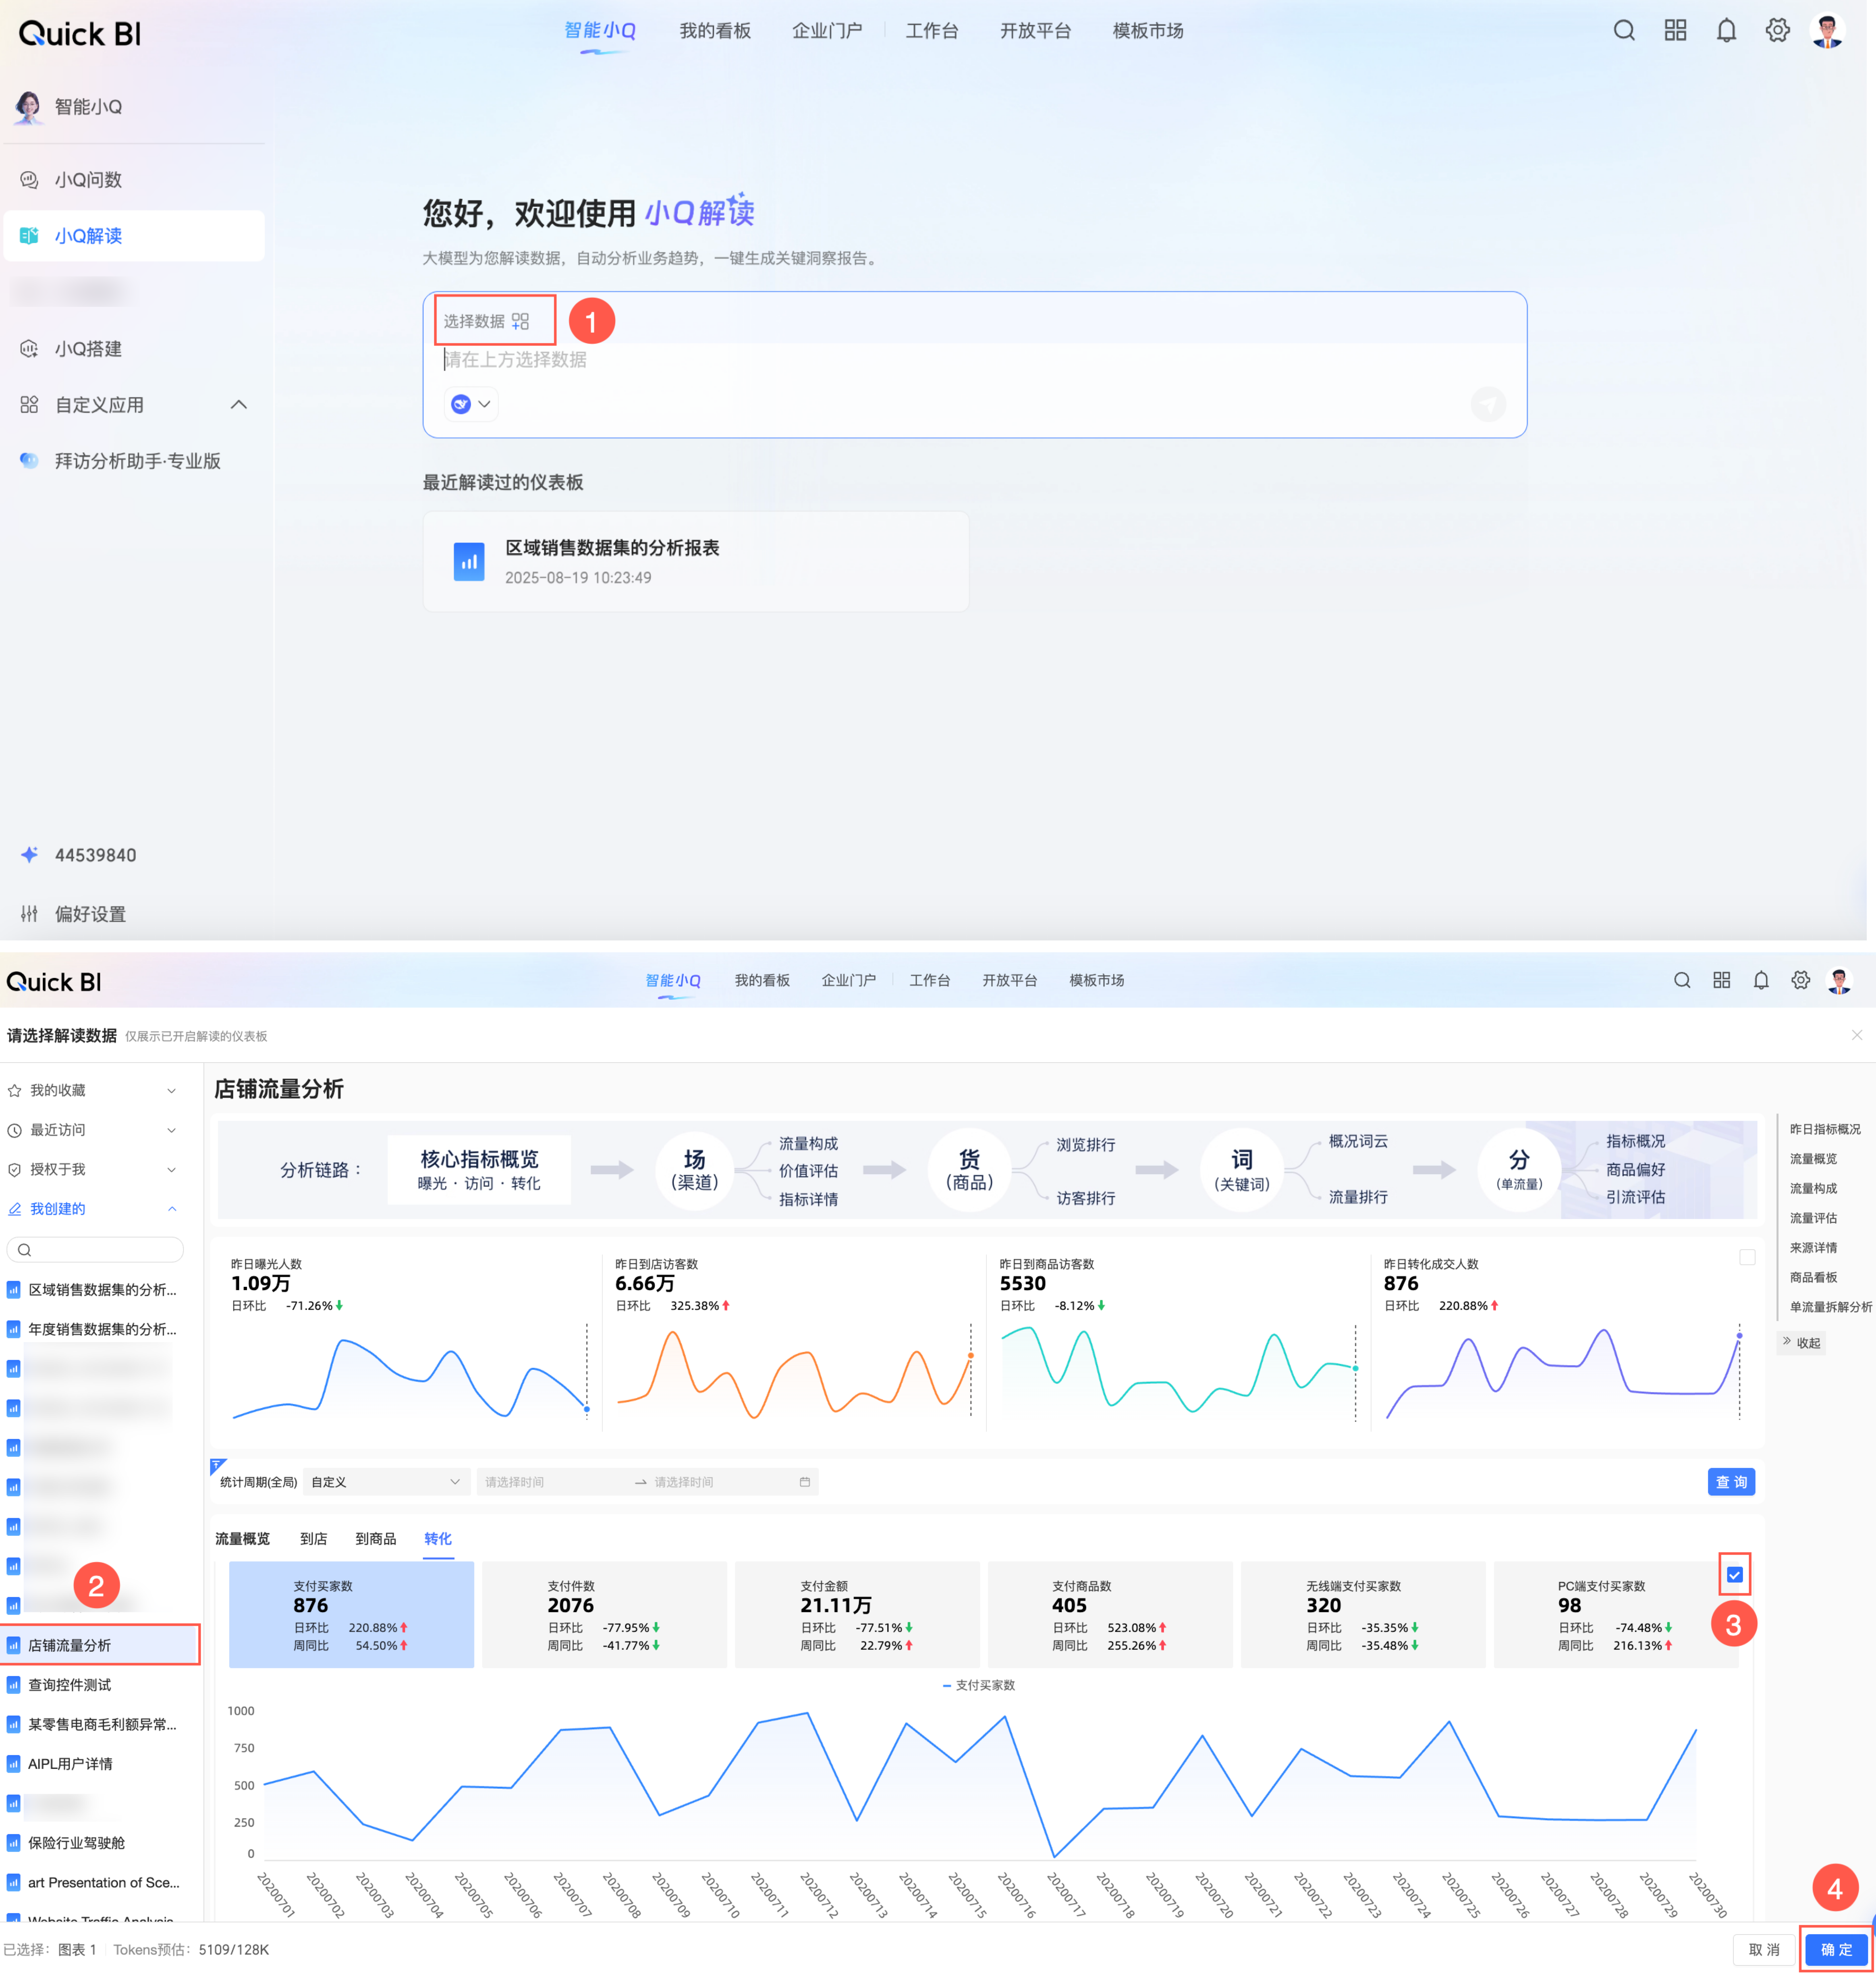1876x1977 pixels.
Task: Click the calendar icon in the date range field
Action: (x=805, y=1482)
